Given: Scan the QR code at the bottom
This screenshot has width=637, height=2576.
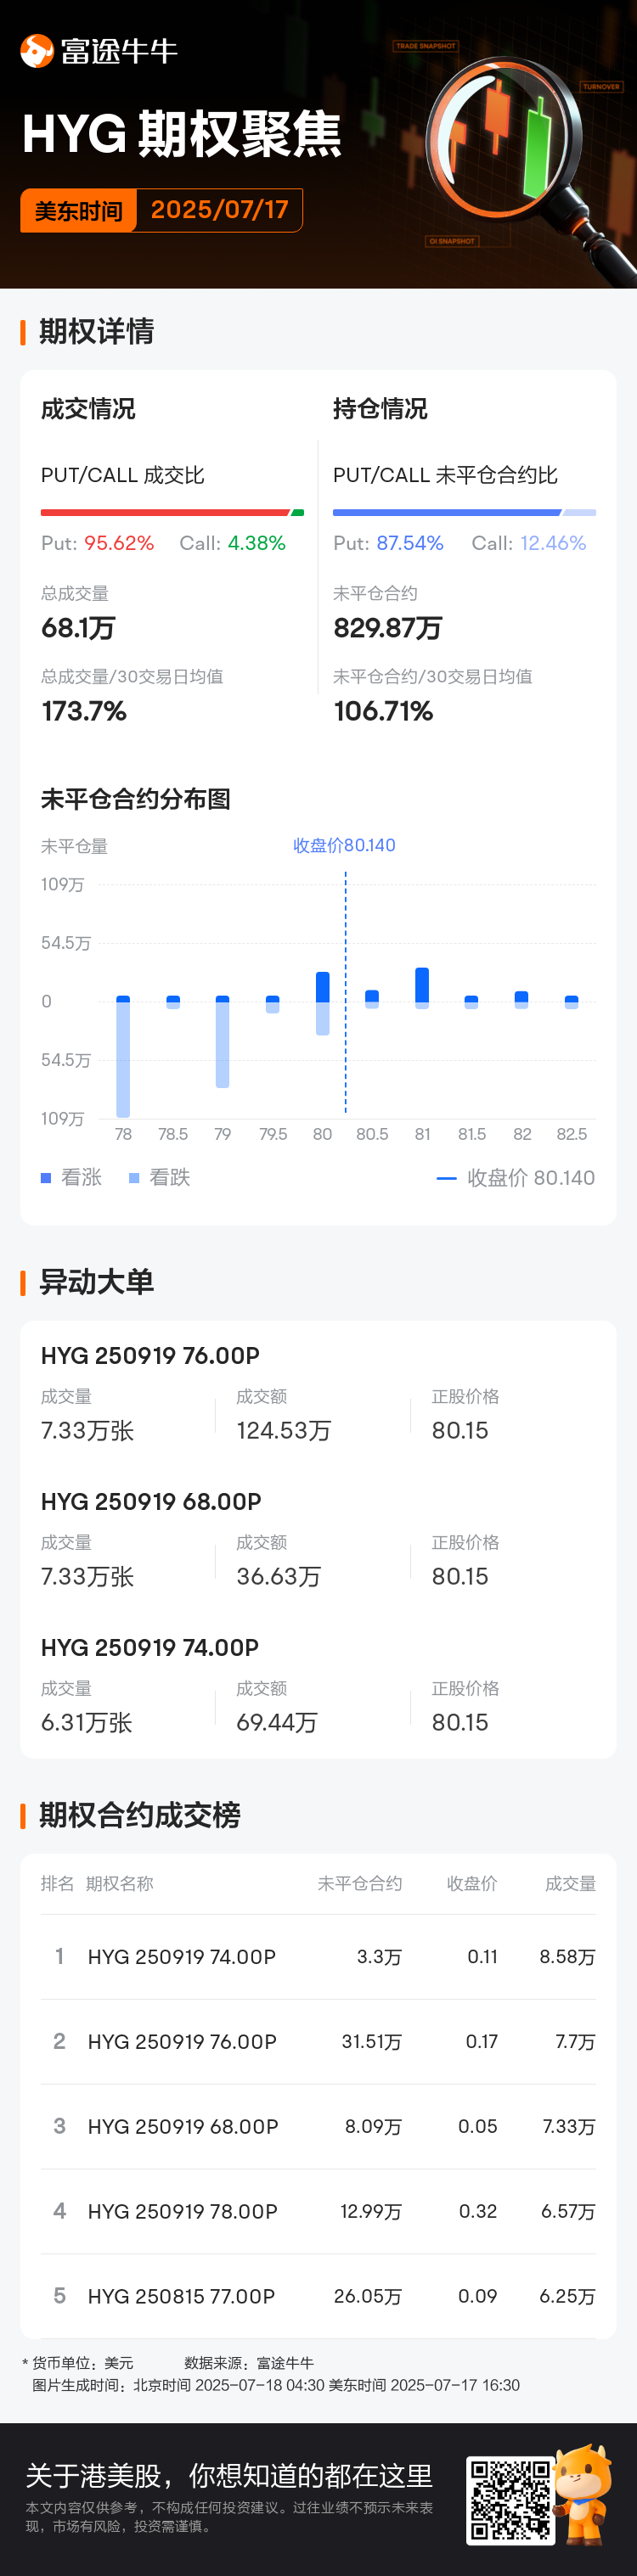Looking at the screenshot, I should [510, 2500].
